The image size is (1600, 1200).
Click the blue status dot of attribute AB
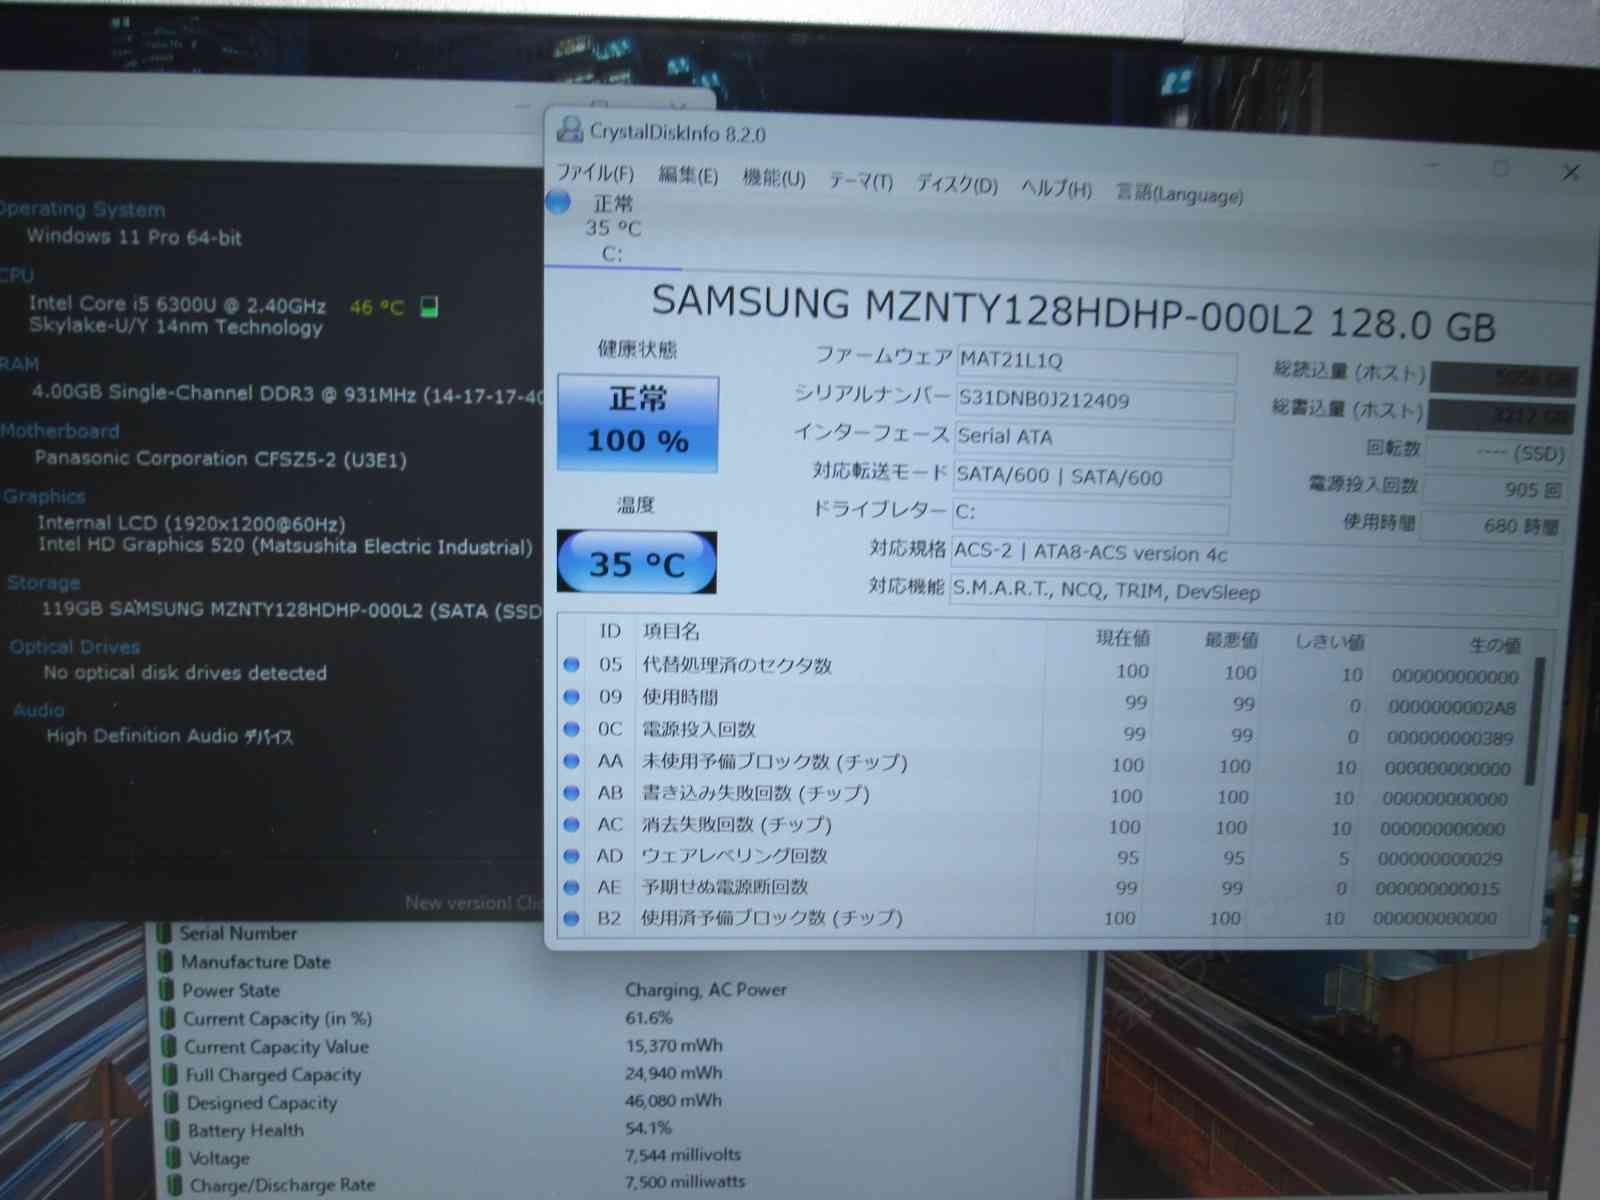point(572,793)
